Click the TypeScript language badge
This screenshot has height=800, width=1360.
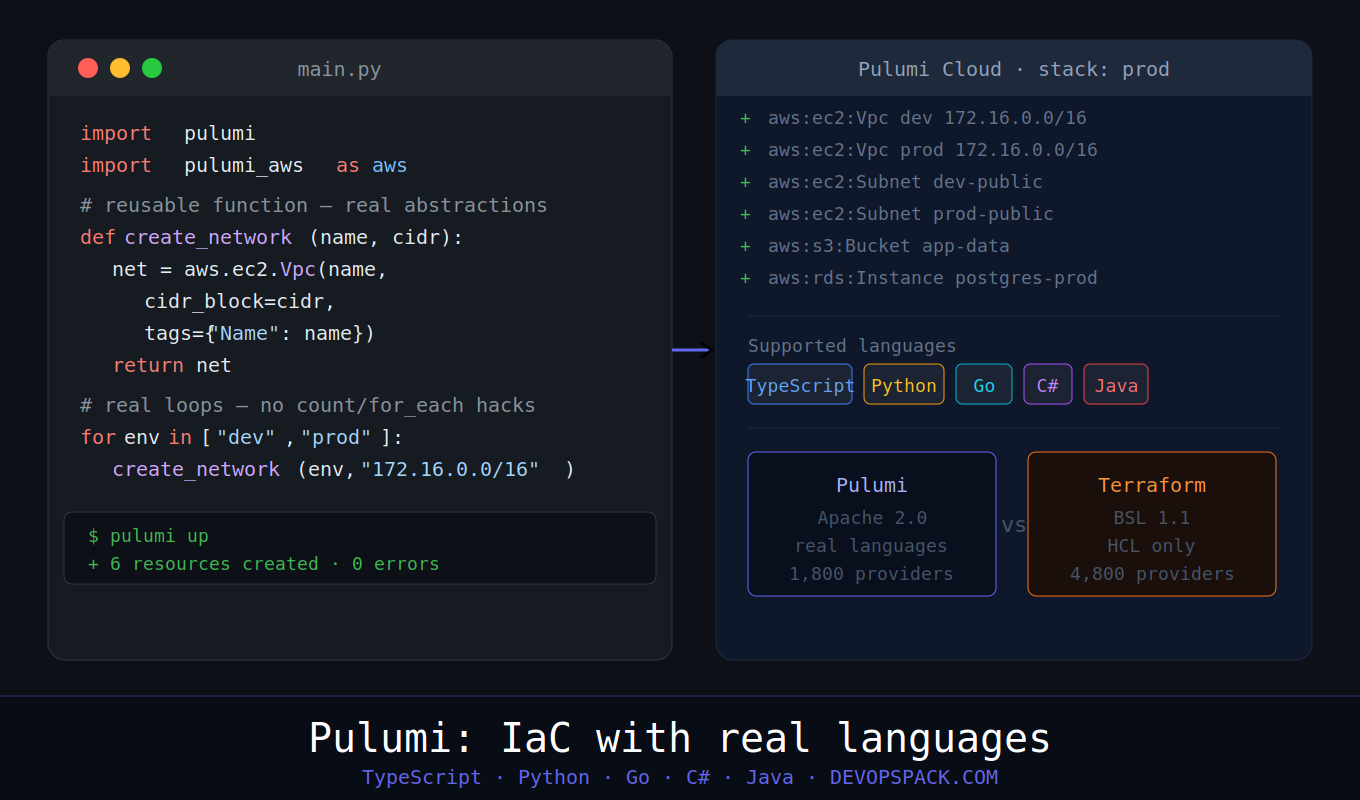[x=800, y=385]
